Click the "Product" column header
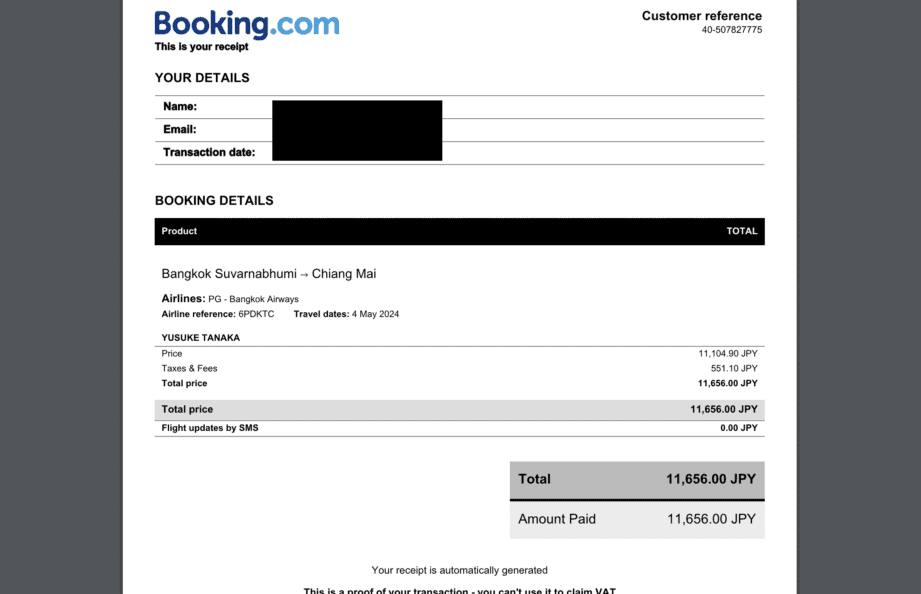This screenshot has height=594, width=921. 179,231
